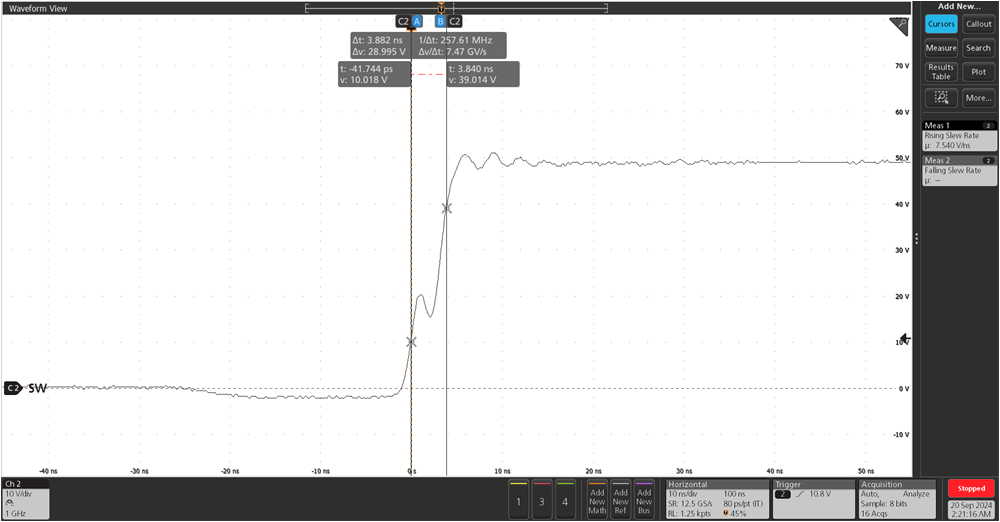Image resolution: width=1000 pixels, height=522 pixels.
Task: Click cursor B crosshair on waveform
Action: [x=446, y=208]
